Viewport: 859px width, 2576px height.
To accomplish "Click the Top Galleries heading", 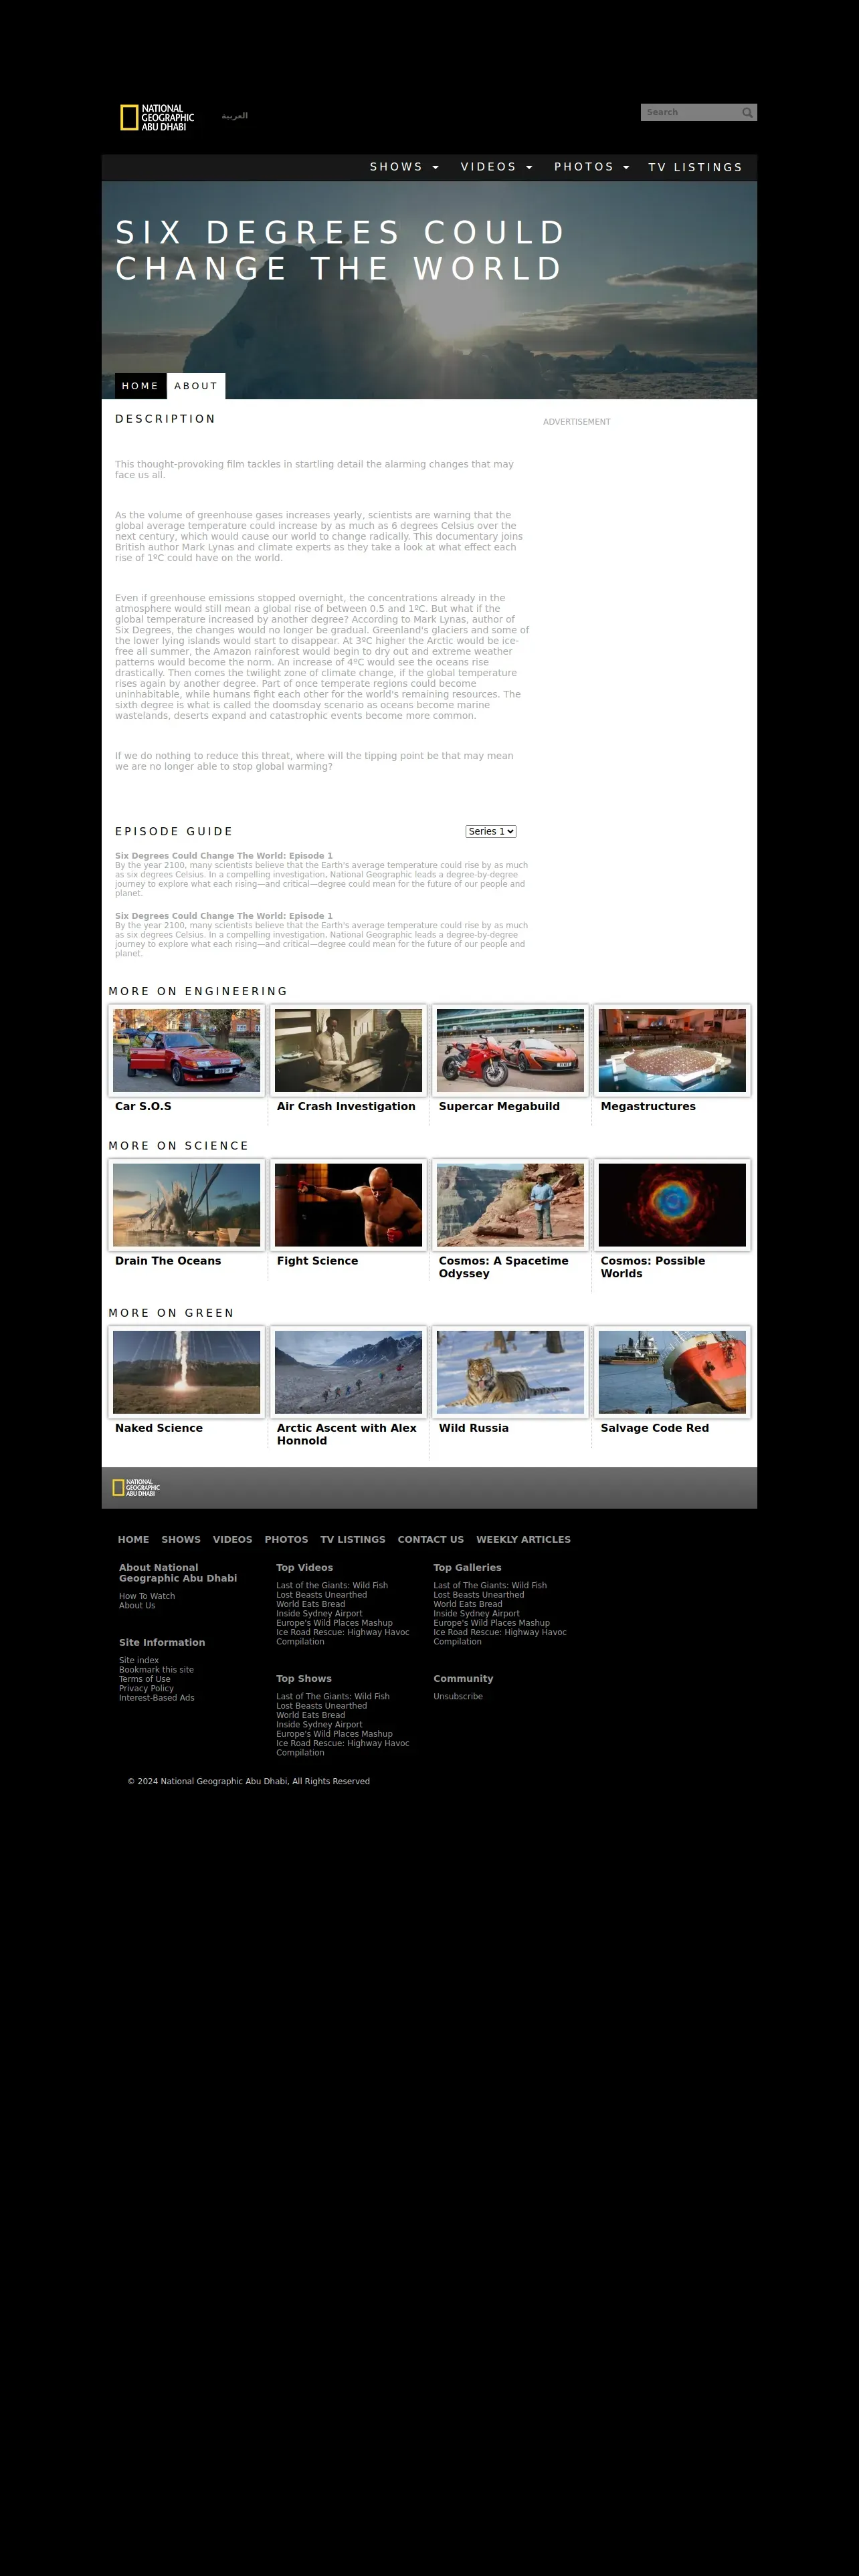I will (x=467, y=1568).
